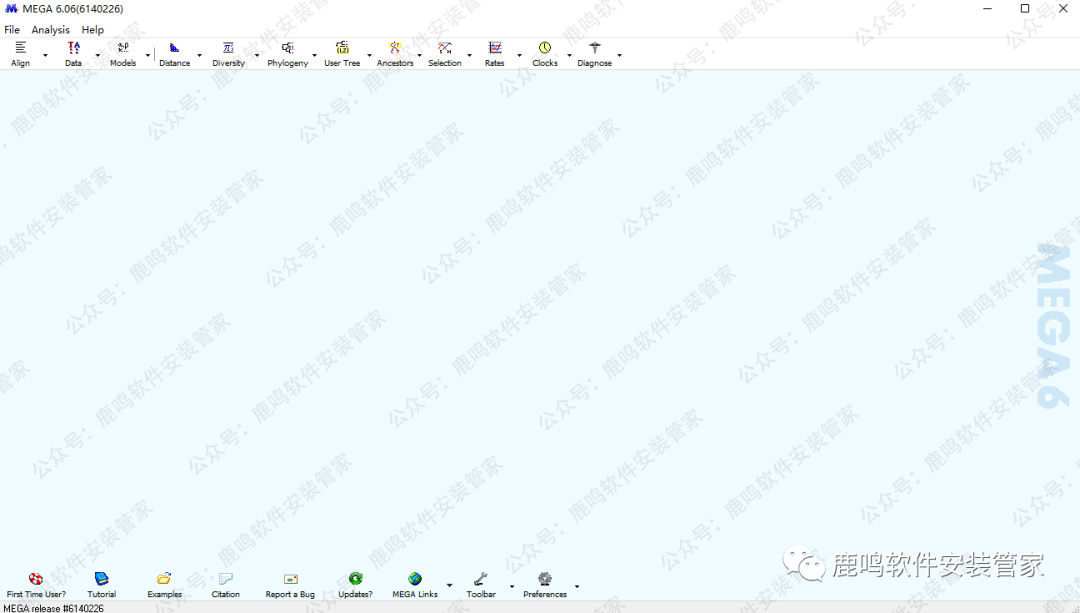Expand the Diagnose dropdown arrow
Viewport: 1080px width, 613px height.
(619, 56)
